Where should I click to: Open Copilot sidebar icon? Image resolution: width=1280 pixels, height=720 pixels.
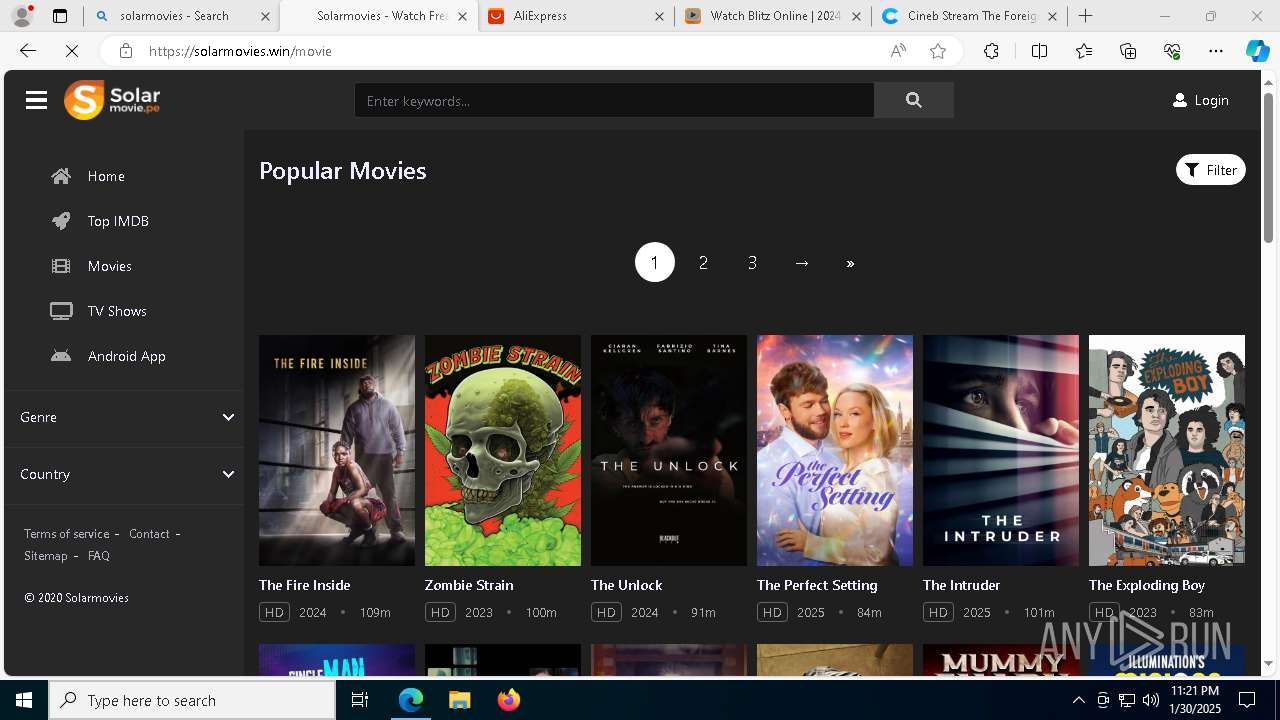coord(1257,51)
